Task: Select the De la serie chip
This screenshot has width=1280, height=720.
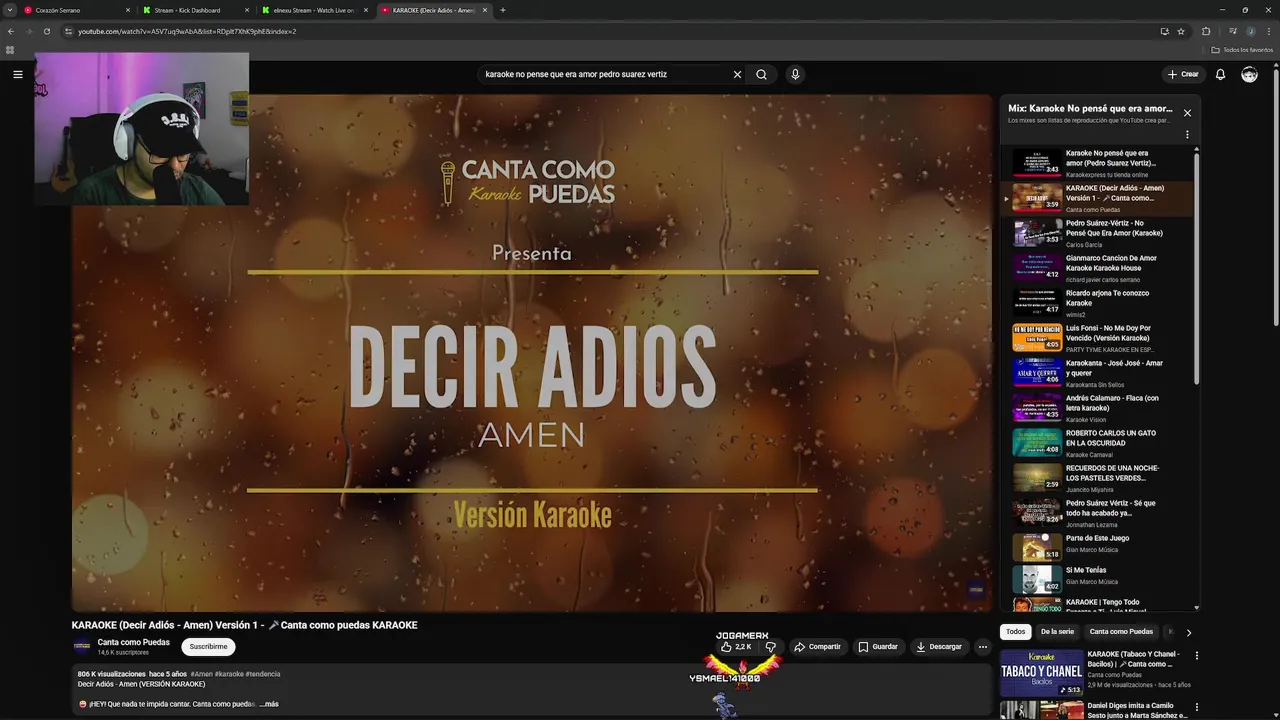Action: tap(1057, 632)
